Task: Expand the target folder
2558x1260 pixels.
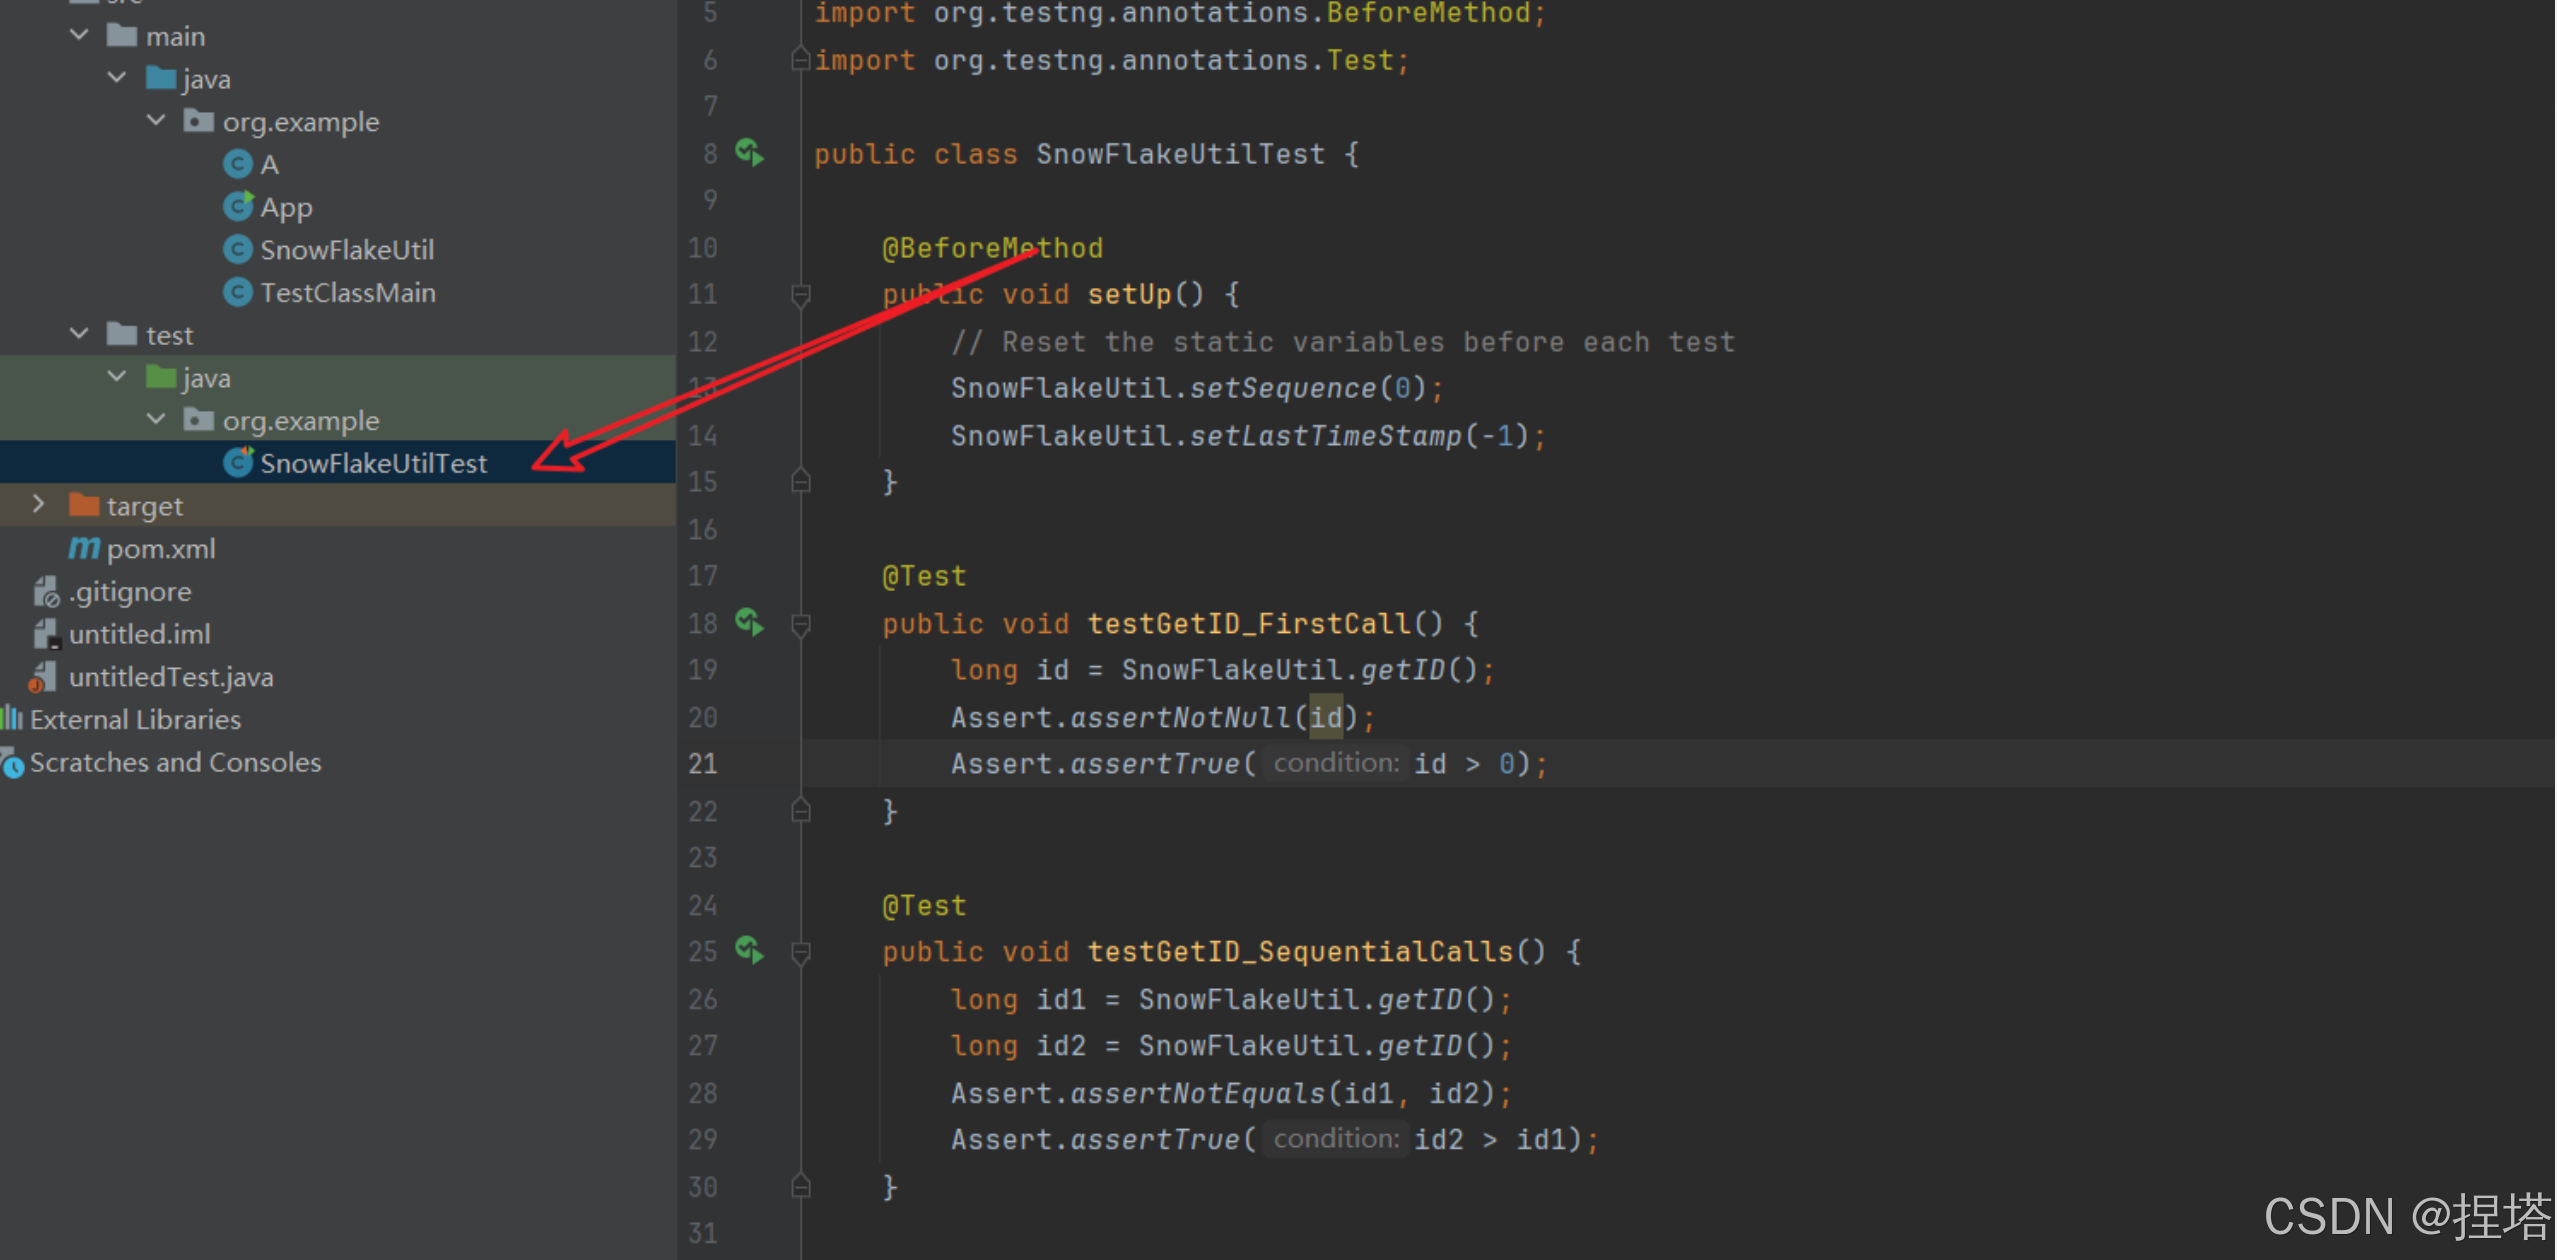Action: [x=38, y=504]
